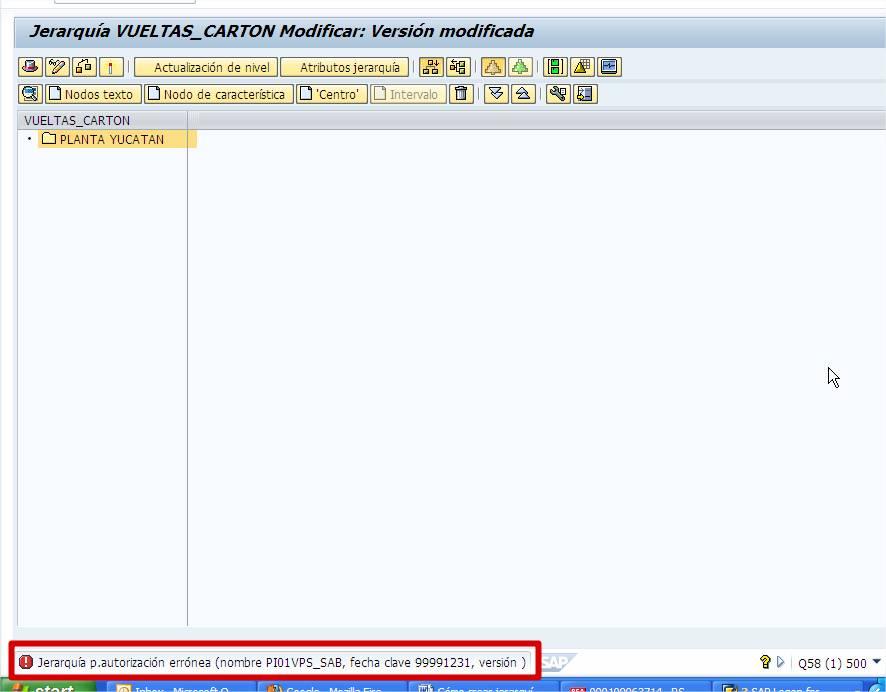Viewport: 886px width, 692px height.
Task: Open the system status dropdown arrow near Q58
Action: pyautogui.click(x=877, y=661)
